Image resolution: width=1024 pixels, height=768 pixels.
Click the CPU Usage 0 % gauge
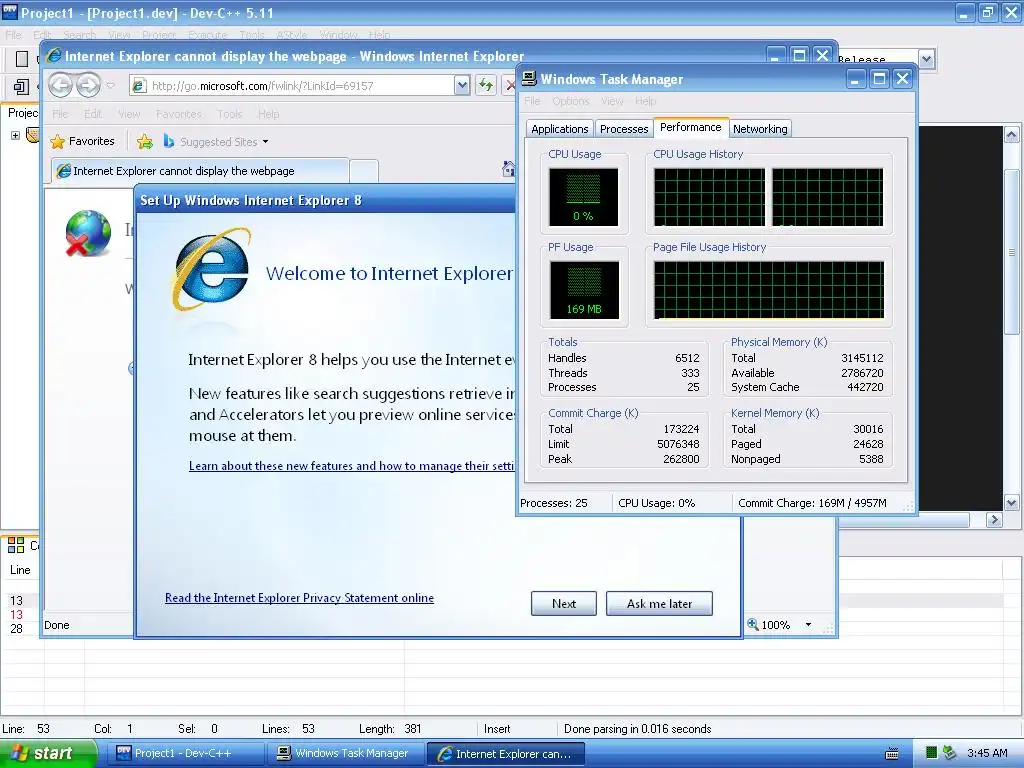click(x=583, y=197)
